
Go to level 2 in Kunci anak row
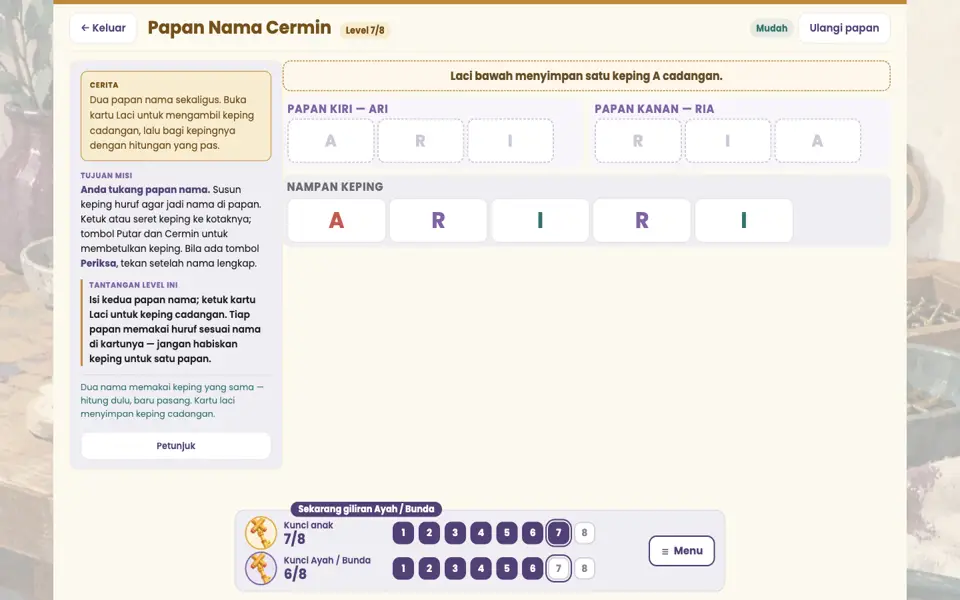point(429,533)
